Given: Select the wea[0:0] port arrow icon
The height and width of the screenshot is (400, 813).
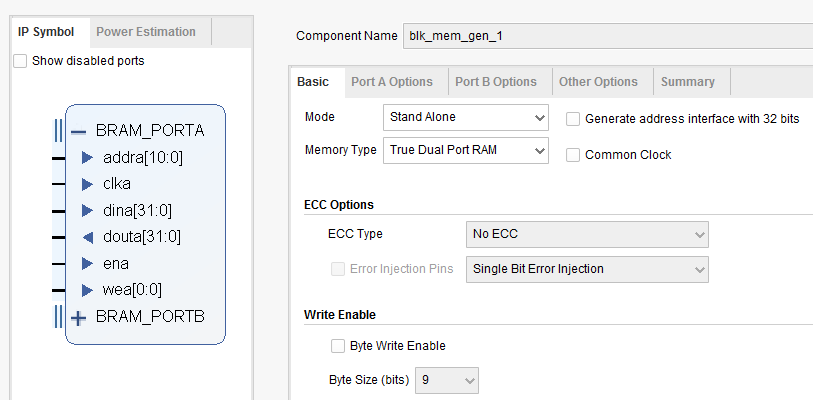Looking at the screenshot, I should 87,291.
